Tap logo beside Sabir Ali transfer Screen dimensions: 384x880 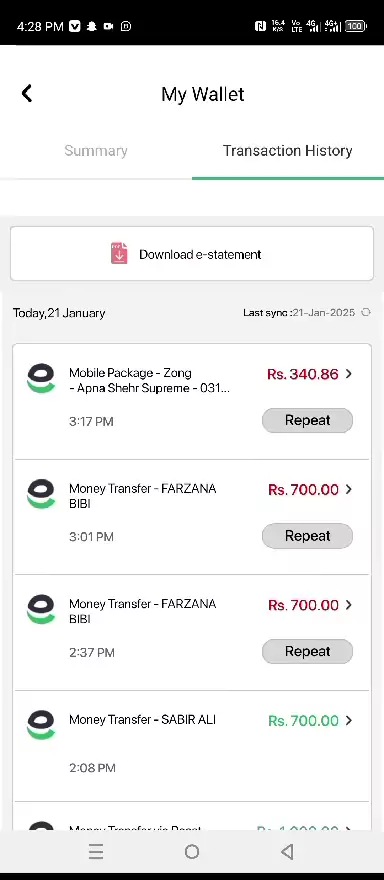click(x=41, y=725)
